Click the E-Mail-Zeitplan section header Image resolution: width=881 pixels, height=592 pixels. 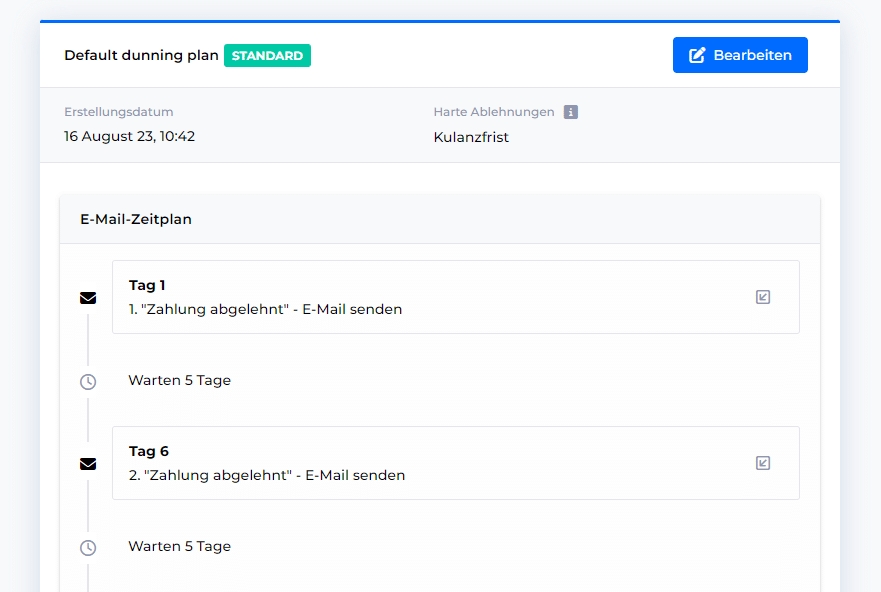(440, 219)
